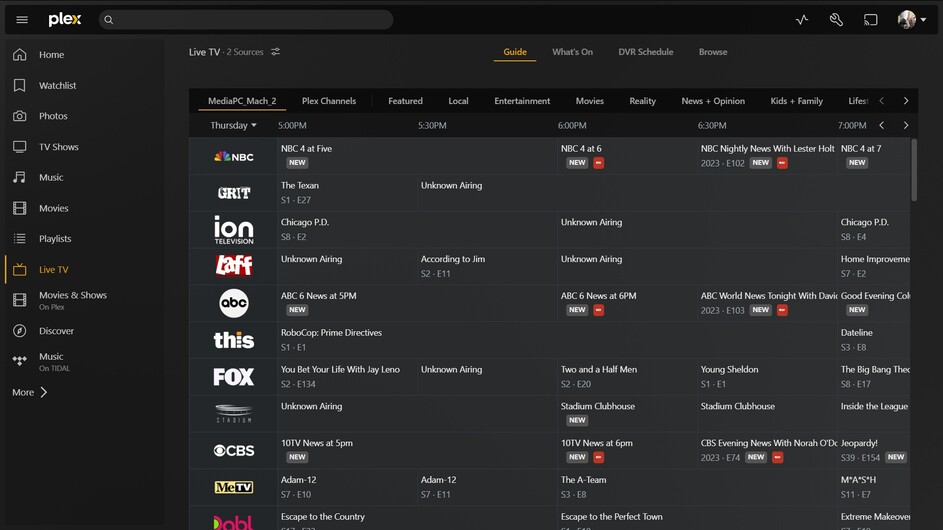Click the record badge on NBC 4 at 6
The width and height of the screenshot is (943, 530).
coord(598,162)
